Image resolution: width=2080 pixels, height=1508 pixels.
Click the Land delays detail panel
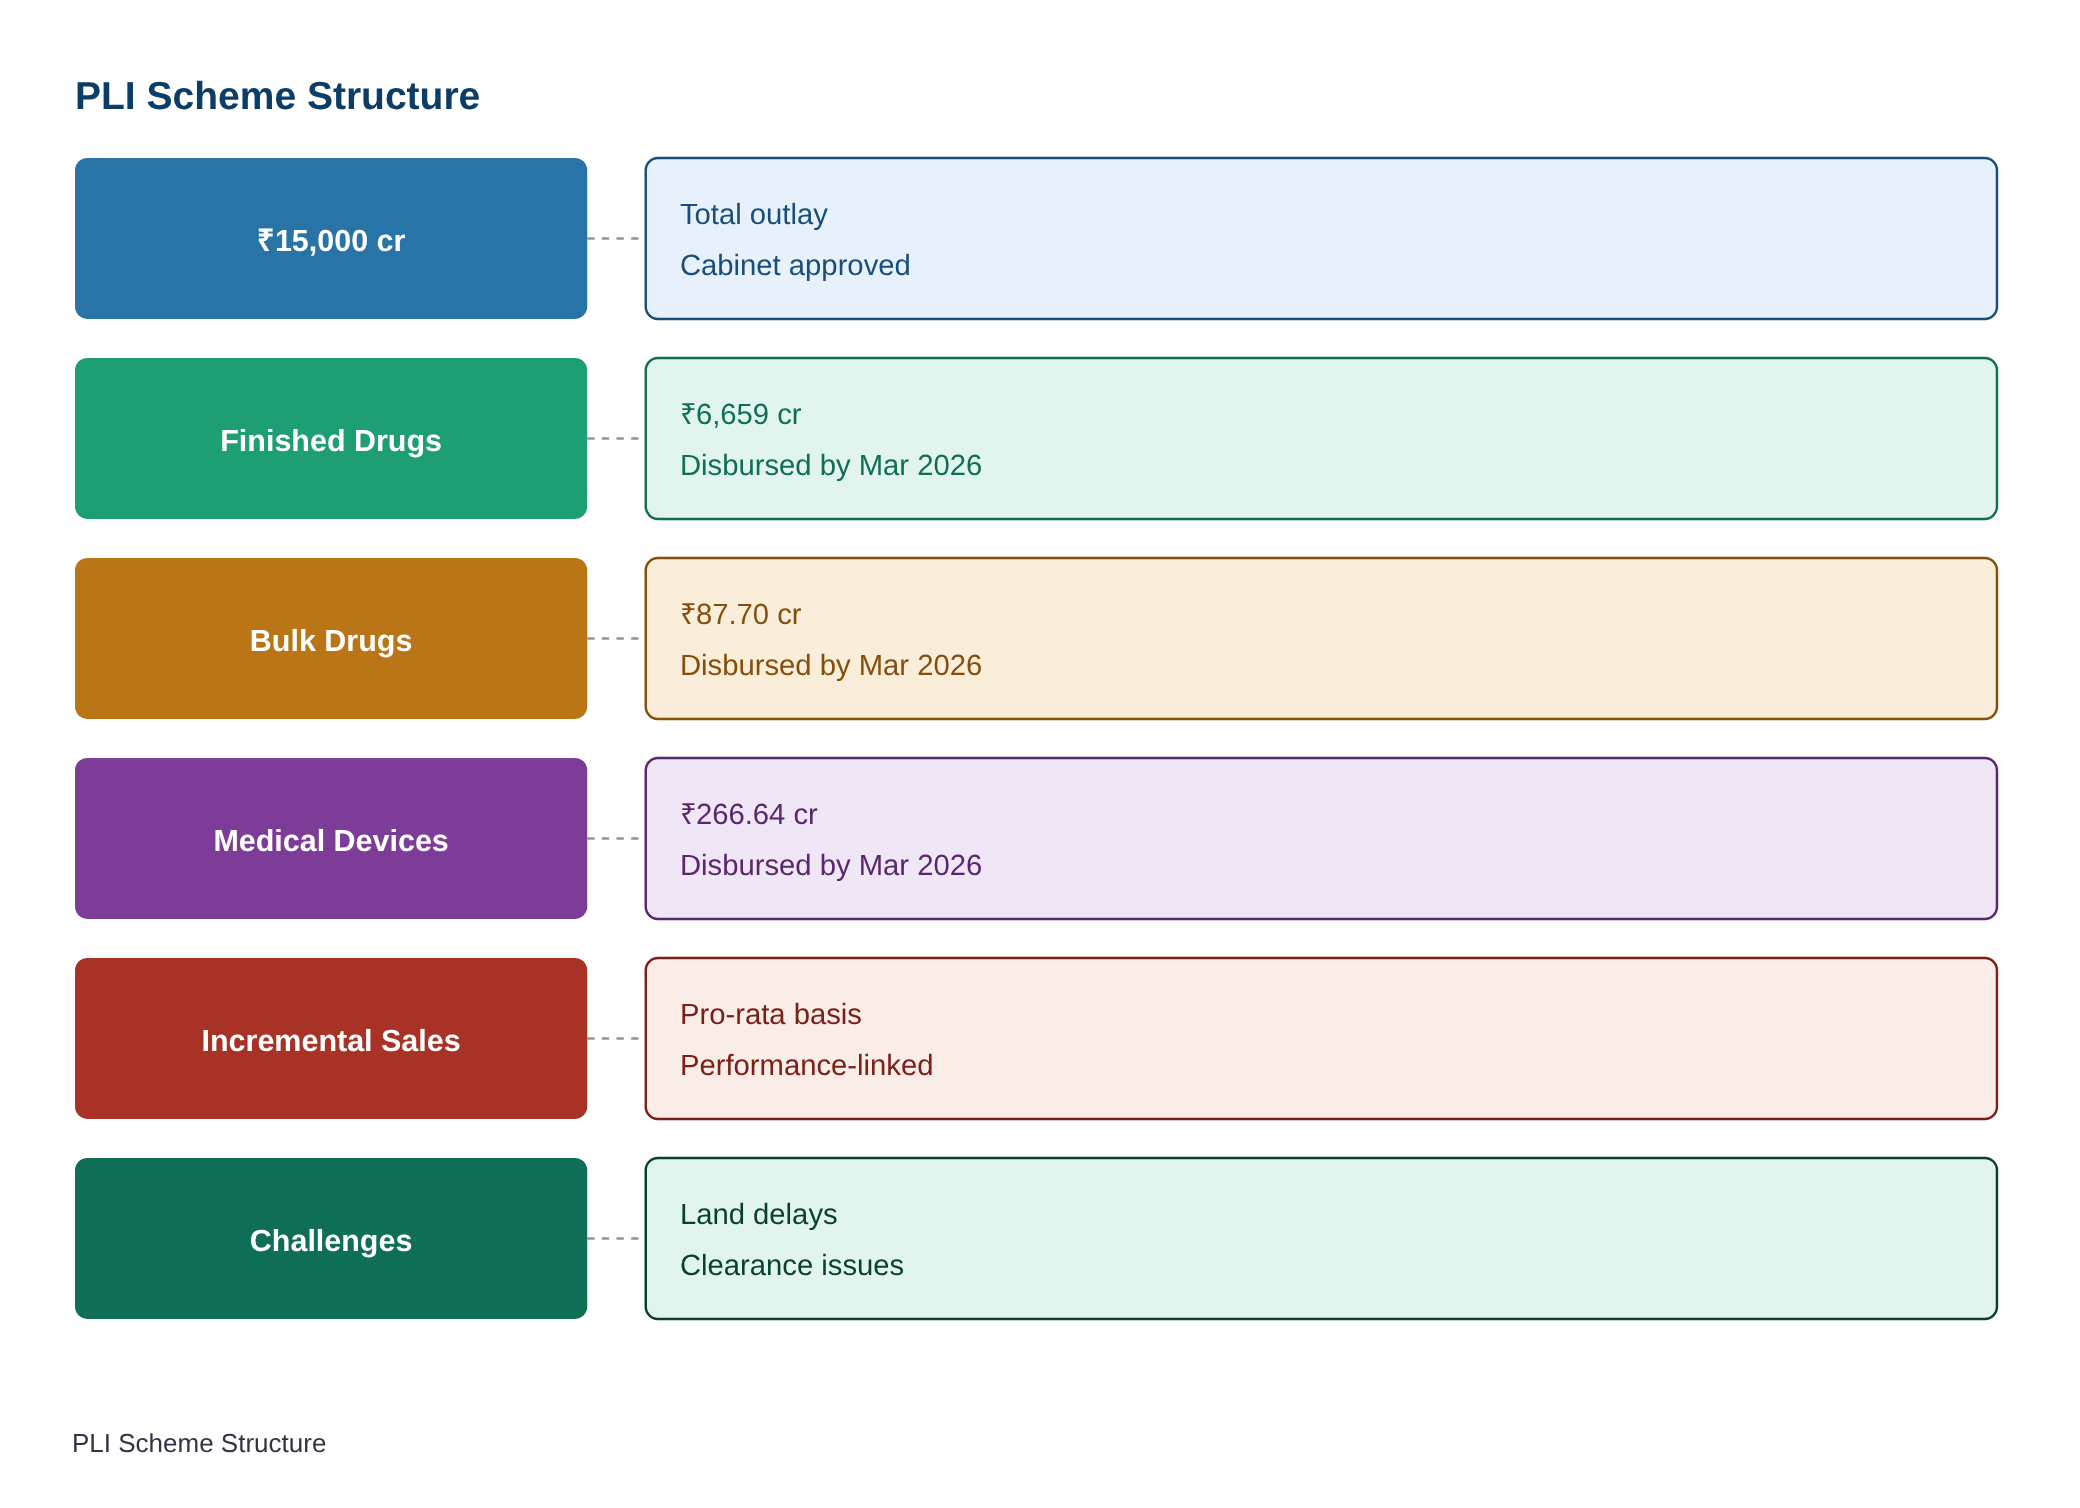[1321, 1238]
